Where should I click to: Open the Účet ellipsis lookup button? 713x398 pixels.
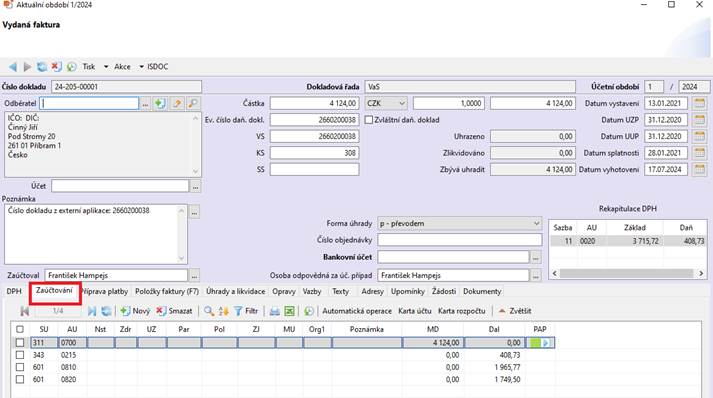tap(196, 186)
